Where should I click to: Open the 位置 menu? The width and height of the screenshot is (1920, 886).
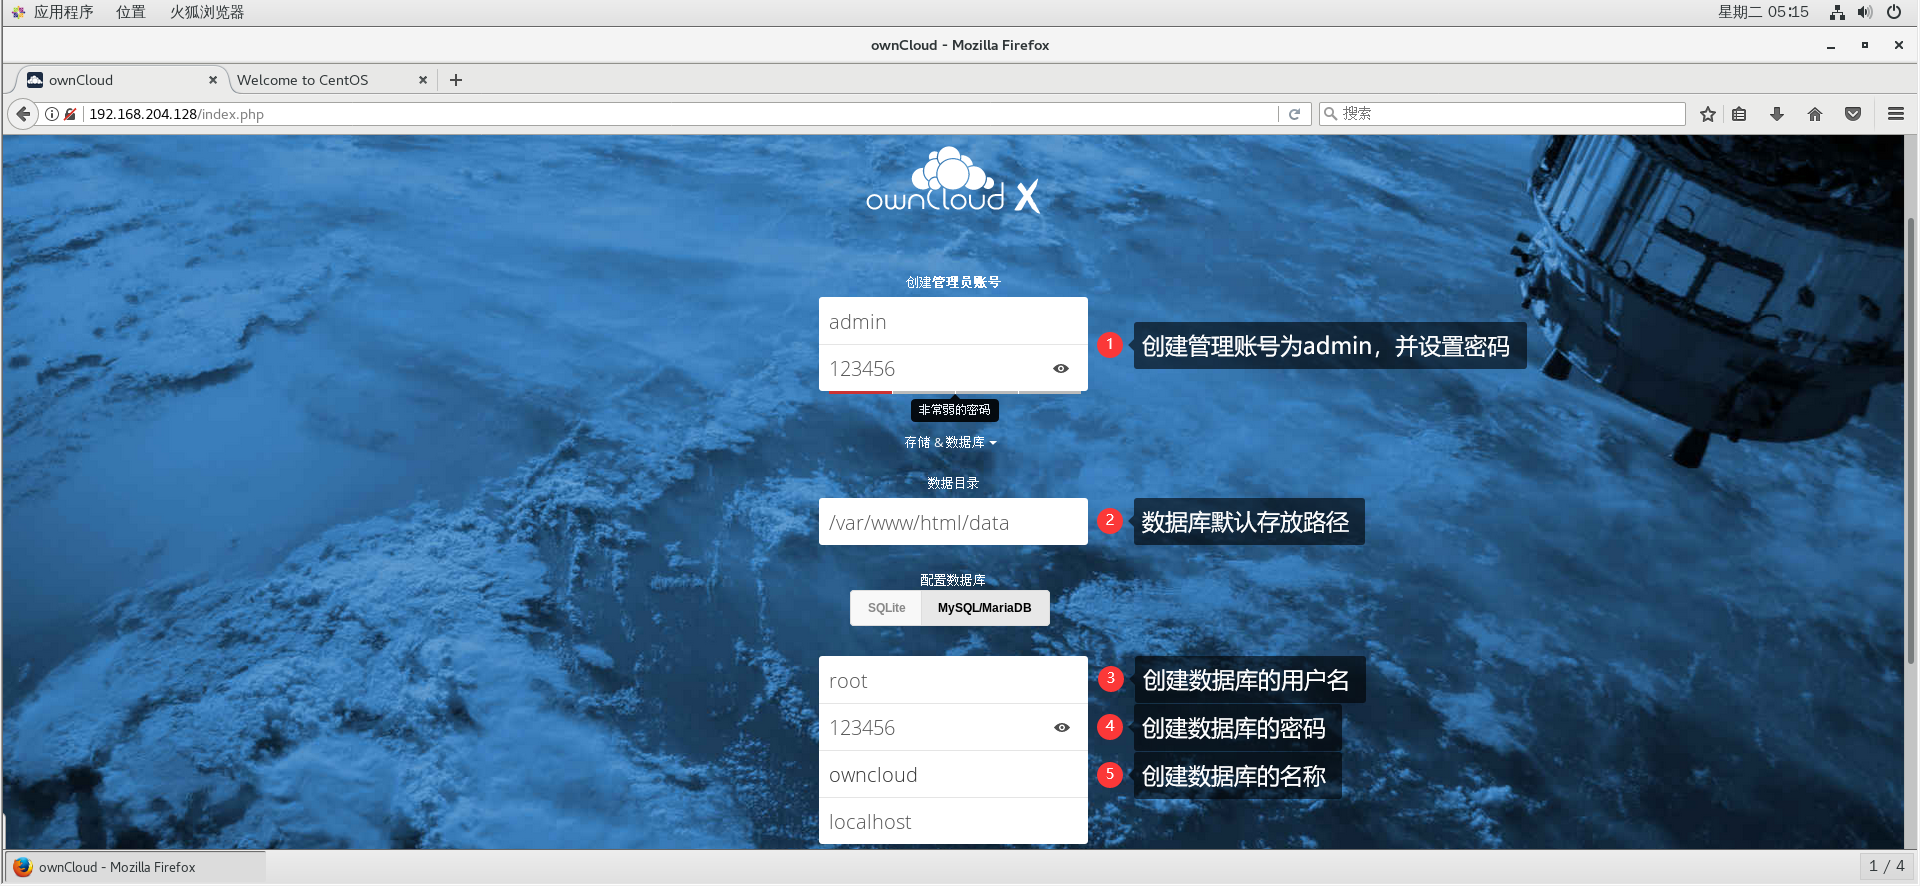[131, 12]
